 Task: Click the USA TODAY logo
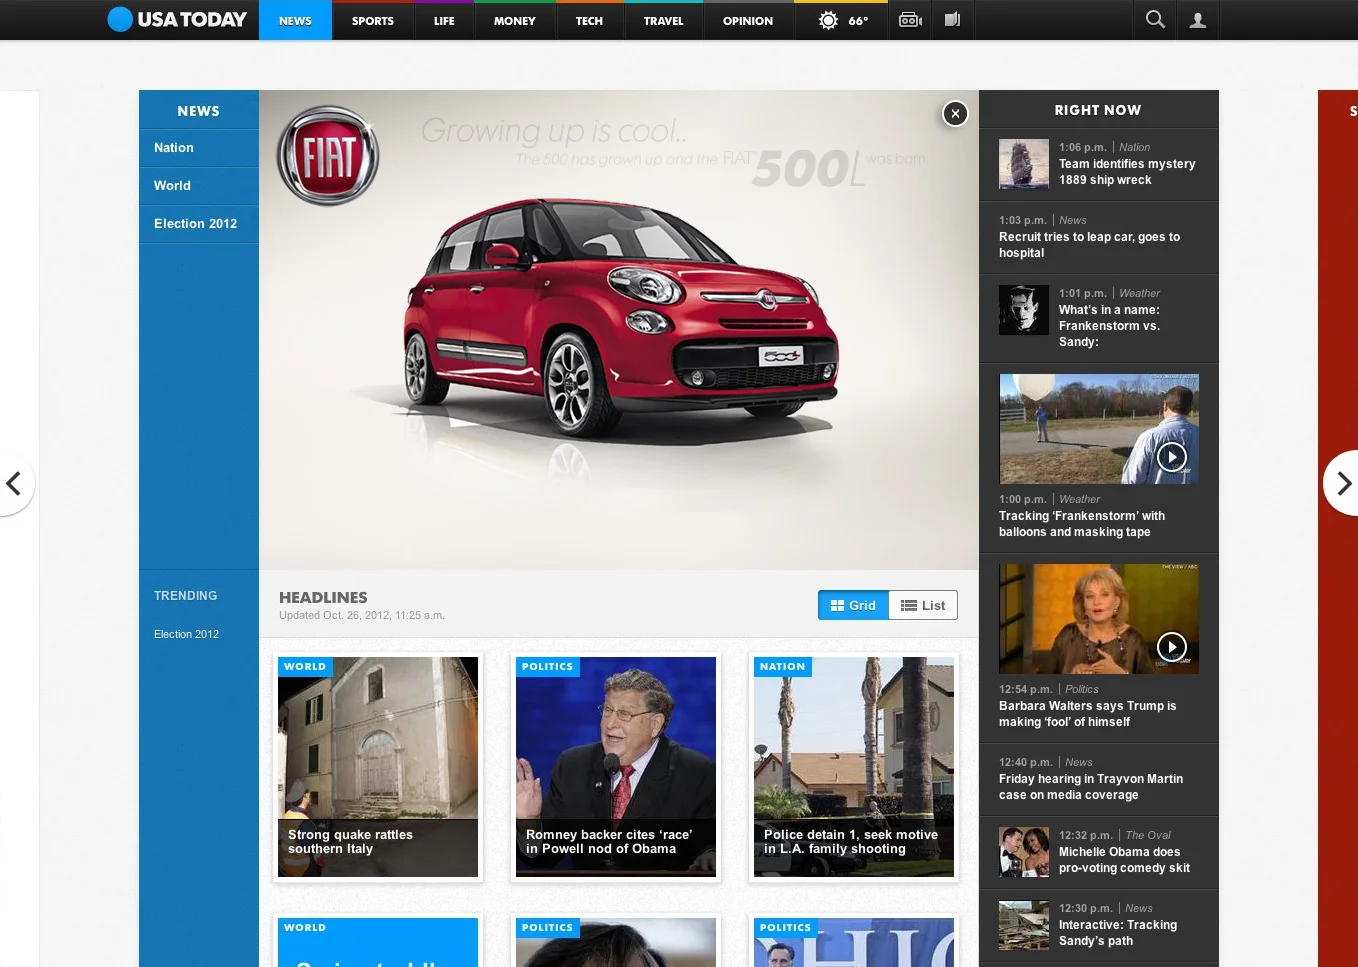pyautogui.click(x=177, y=19)
